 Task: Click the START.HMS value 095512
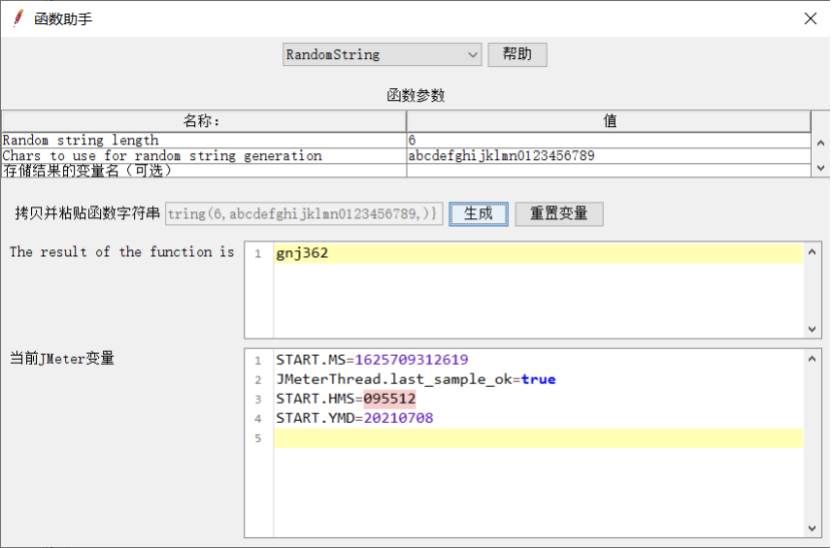coord(389,399)
